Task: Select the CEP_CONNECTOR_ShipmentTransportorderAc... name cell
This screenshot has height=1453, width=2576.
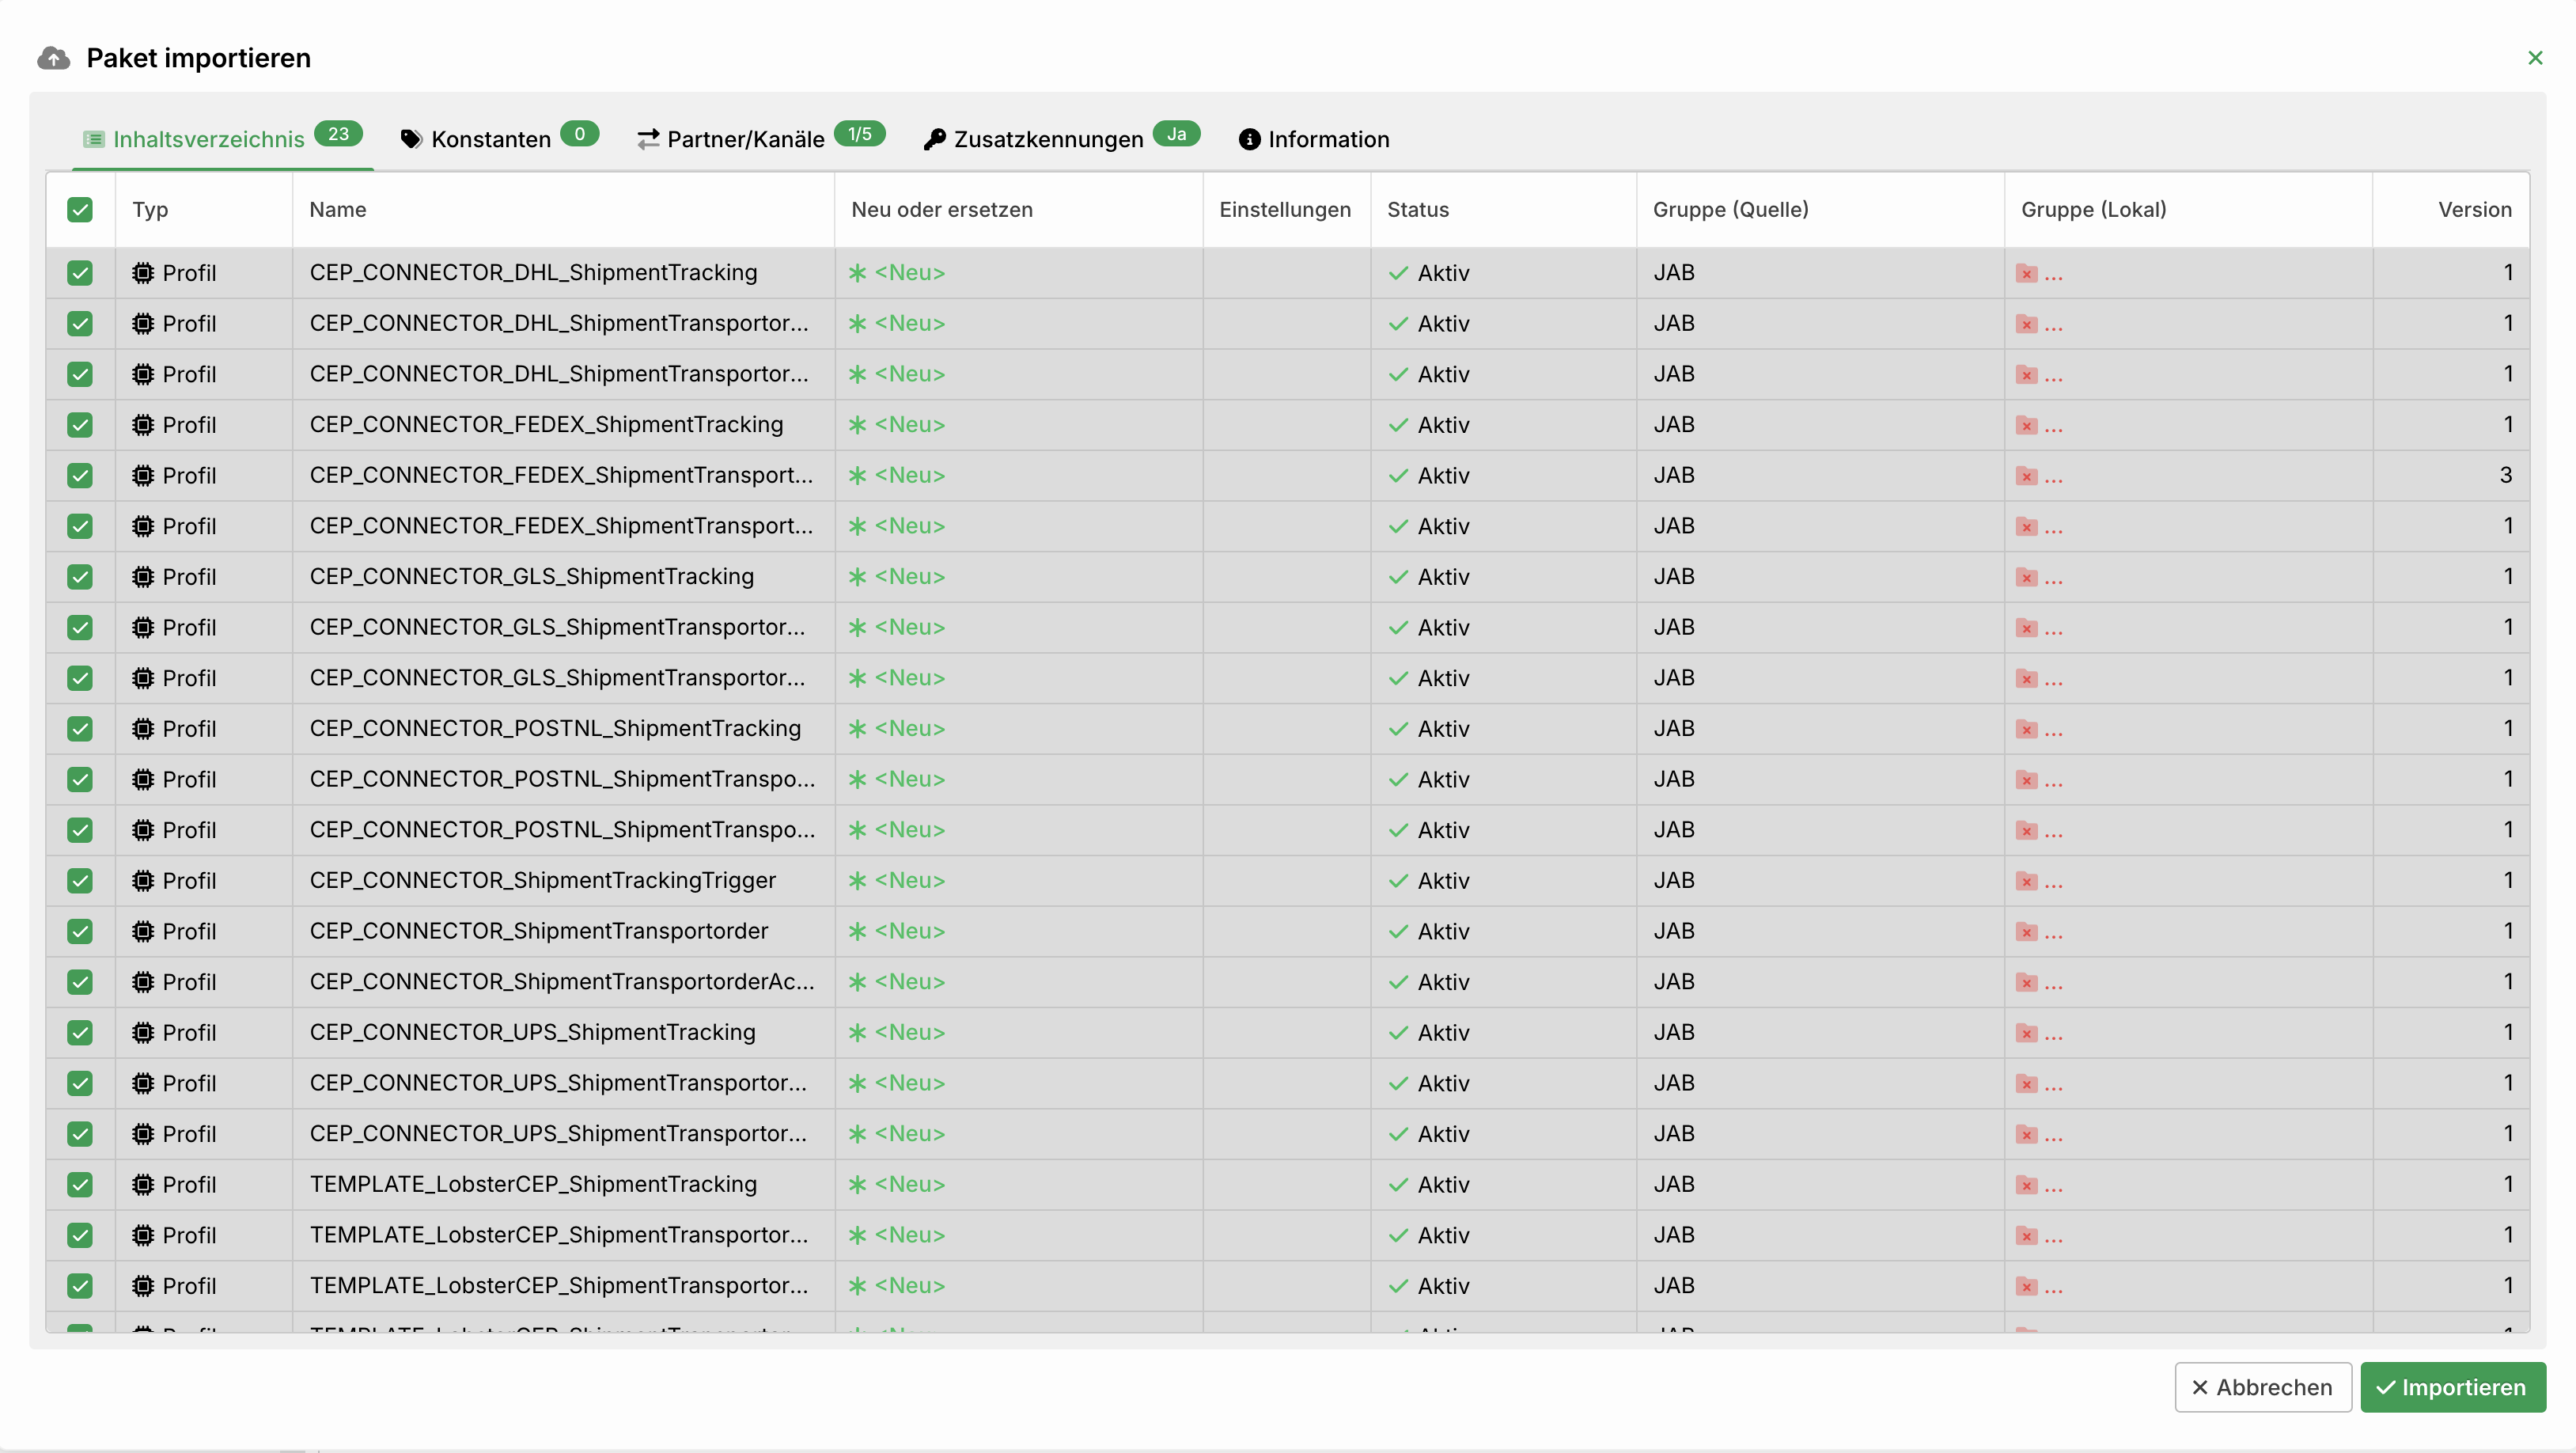Action: tap(563, 981)
